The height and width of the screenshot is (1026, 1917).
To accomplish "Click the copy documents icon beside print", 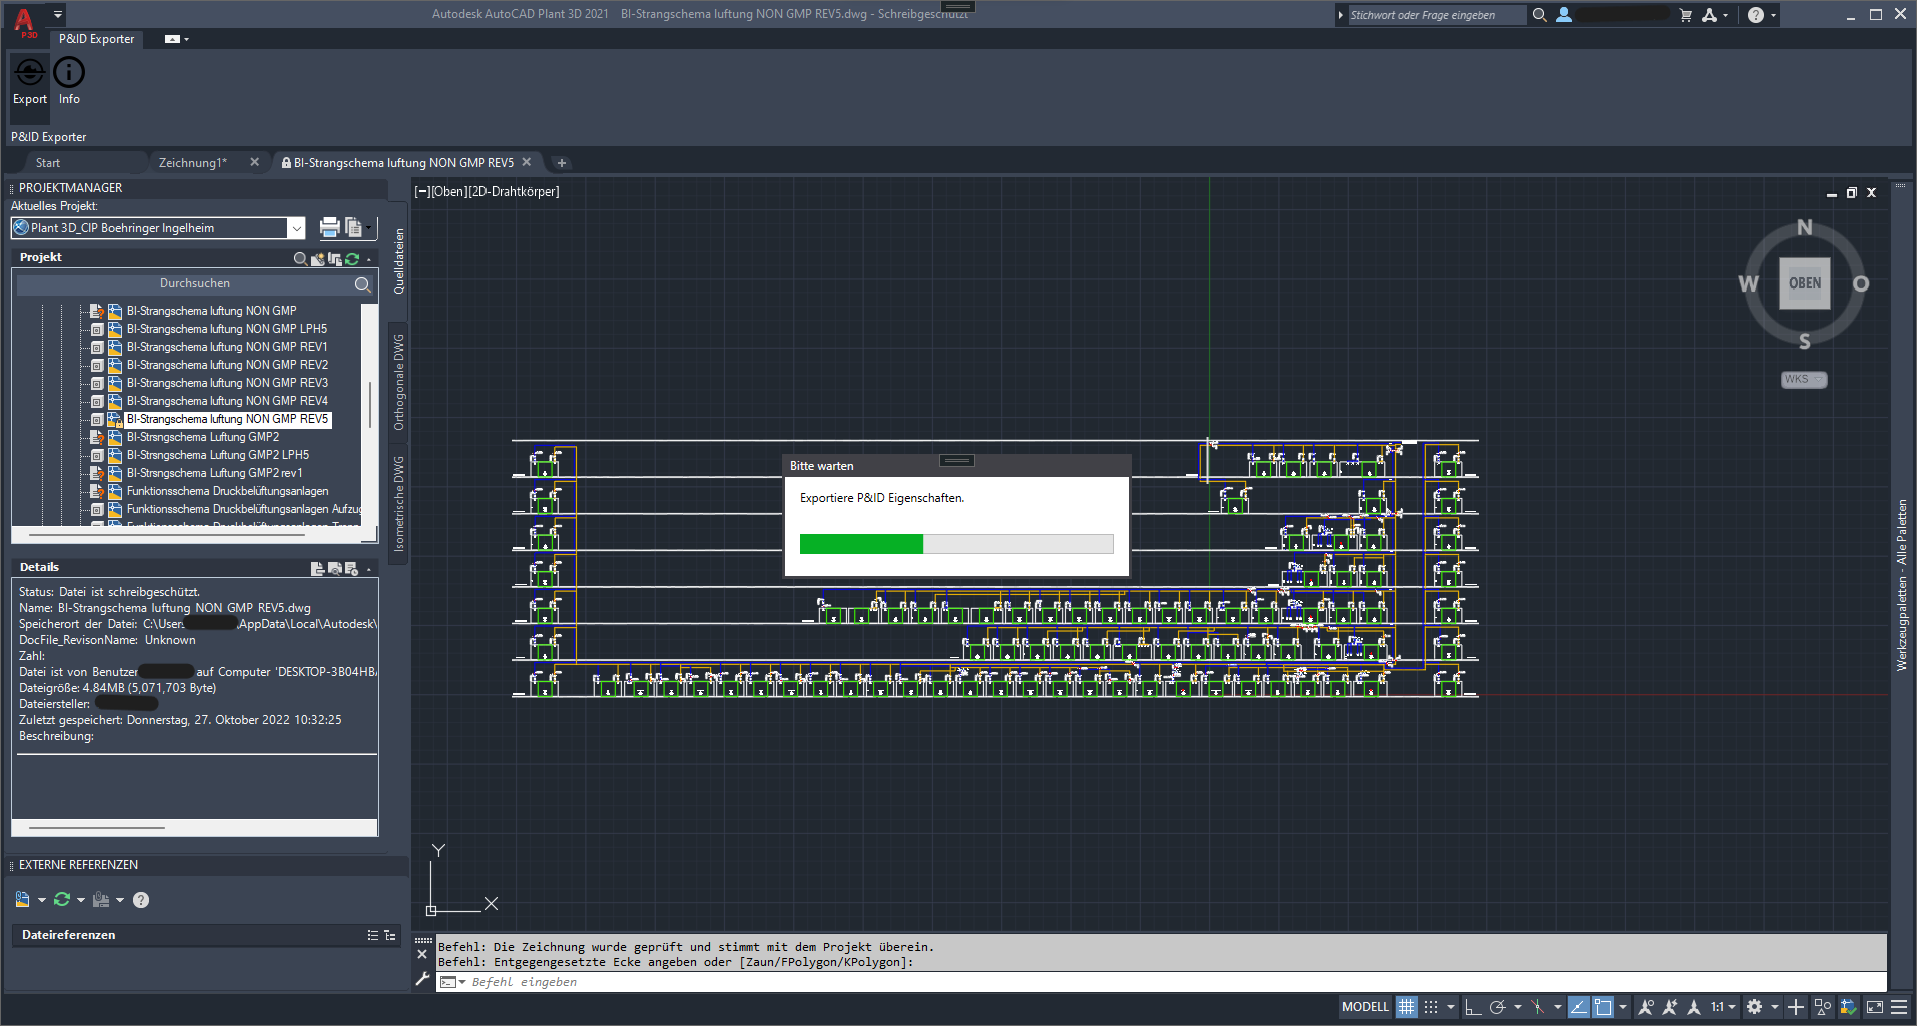I will click(x=353, y=228).
